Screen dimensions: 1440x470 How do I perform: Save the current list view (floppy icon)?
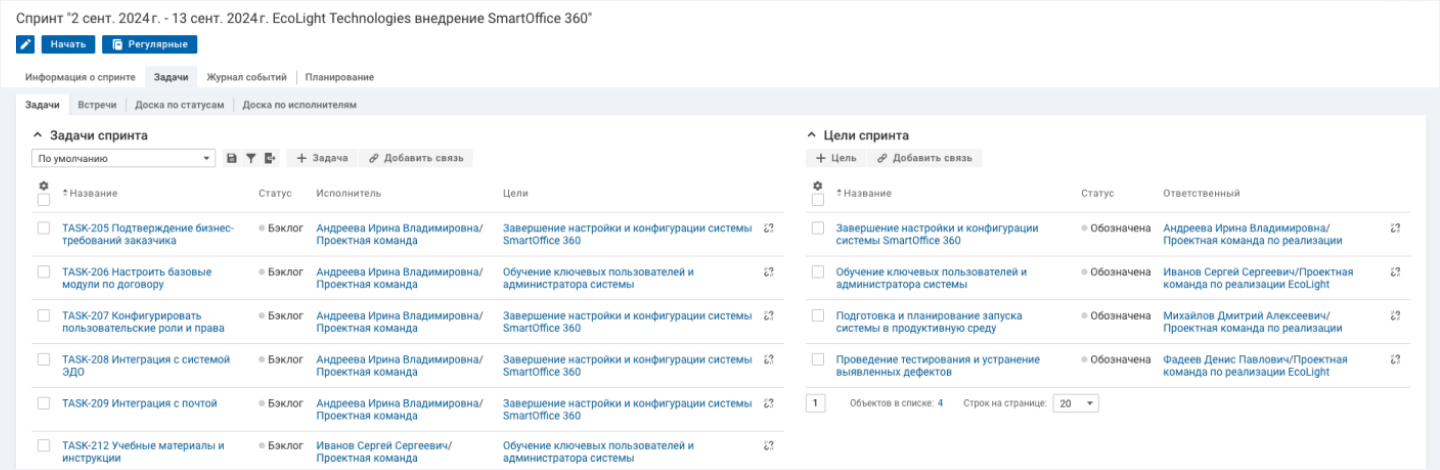click(x=232, y=158)
